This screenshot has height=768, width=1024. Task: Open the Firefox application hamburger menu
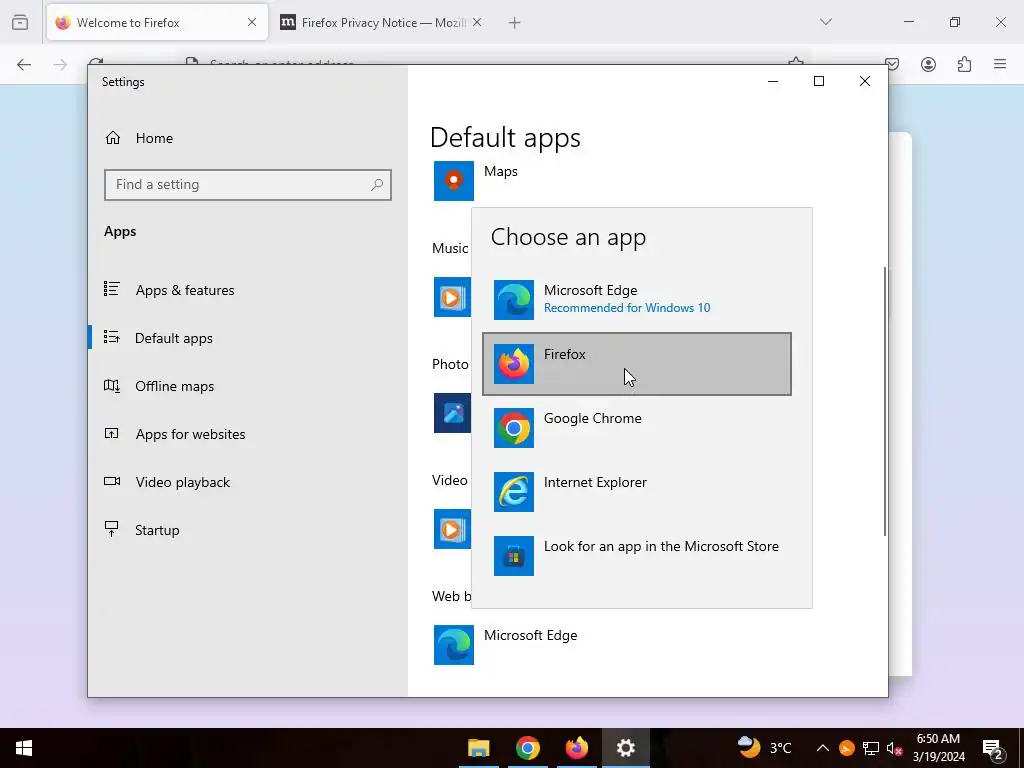[1000, 64]
